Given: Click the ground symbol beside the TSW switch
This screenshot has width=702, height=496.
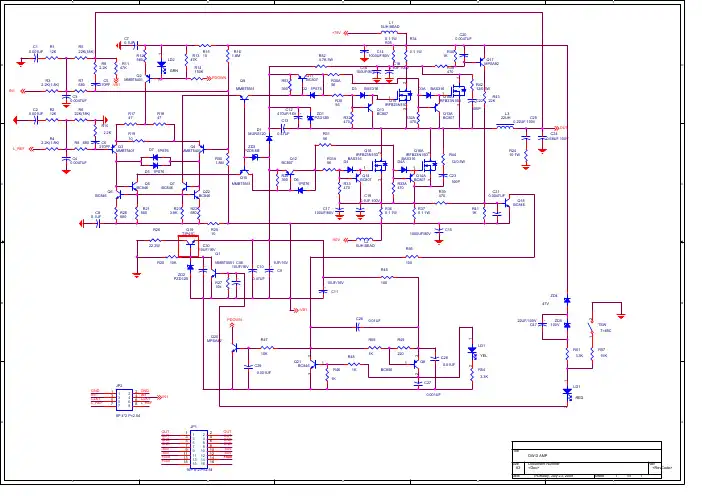Looking at the screenshot, I should [621, 316].
